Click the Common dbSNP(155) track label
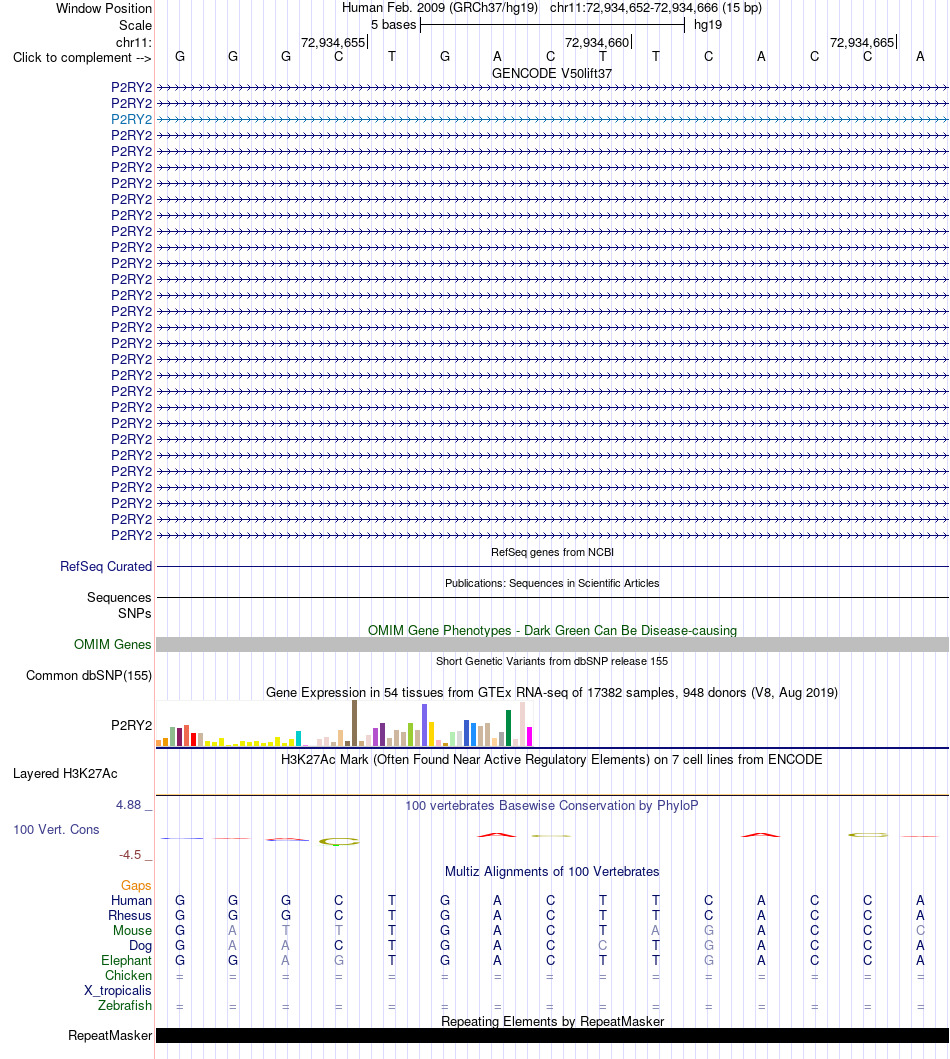This screenshot has width=950, height=1059. click(x=89, y=675)
